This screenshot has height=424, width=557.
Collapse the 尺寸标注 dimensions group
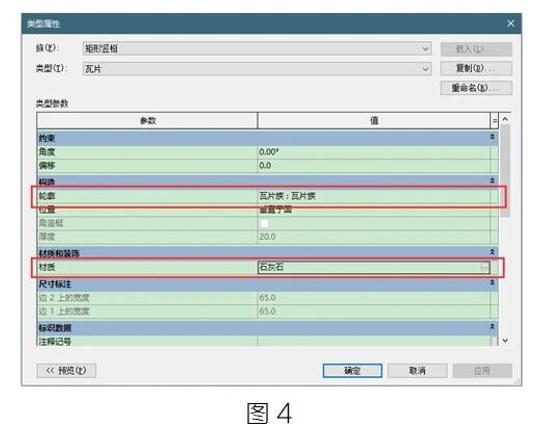[492, 283]
